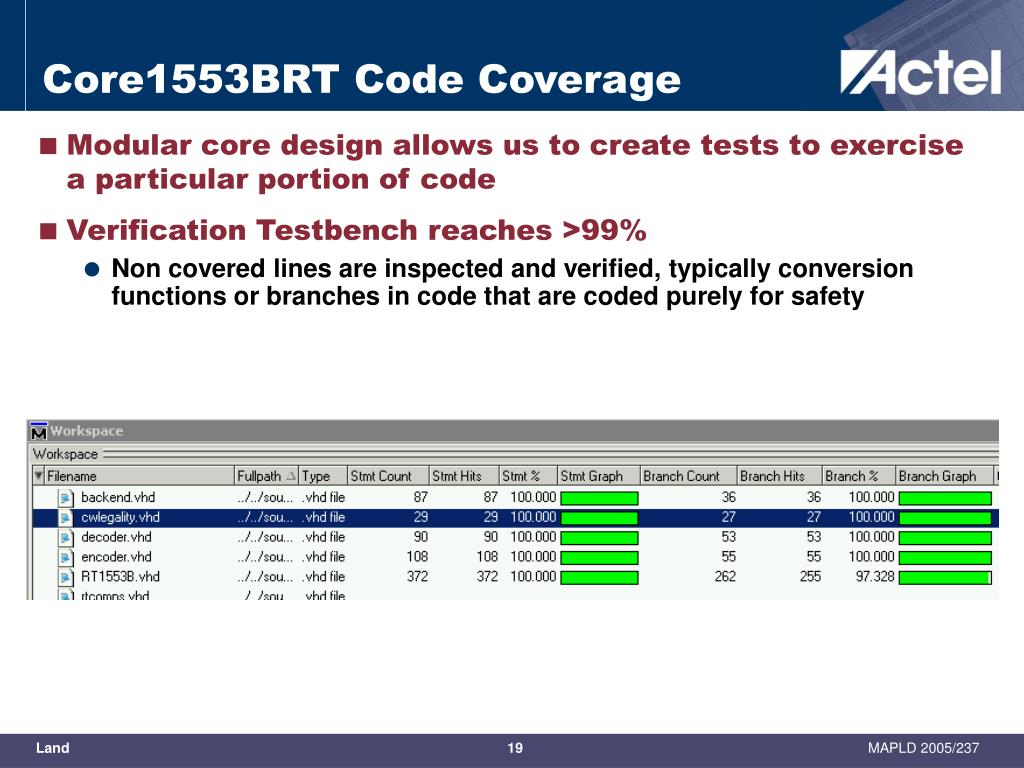Sort by Branch % column header
Image resolution: width=1024 pixels, height=768 pixels.
[859, 476]
